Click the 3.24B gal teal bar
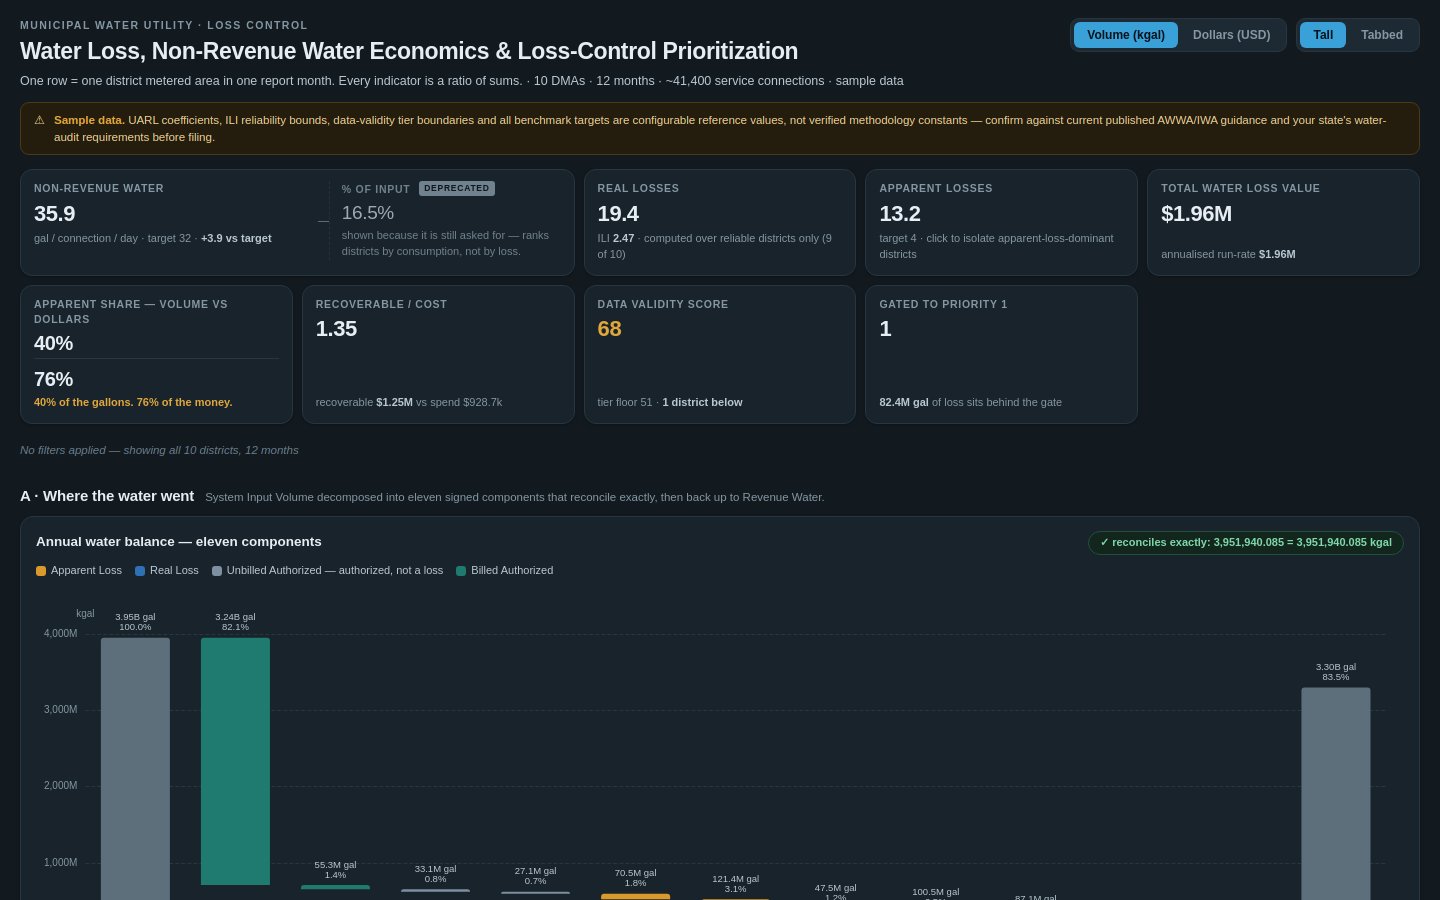This screenshot has height=900, width=1440. click(x=235, y=761)
